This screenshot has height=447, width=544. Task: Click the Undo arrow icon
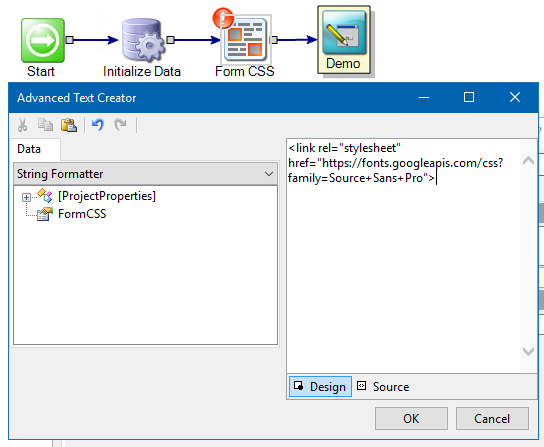pos(98,125)
